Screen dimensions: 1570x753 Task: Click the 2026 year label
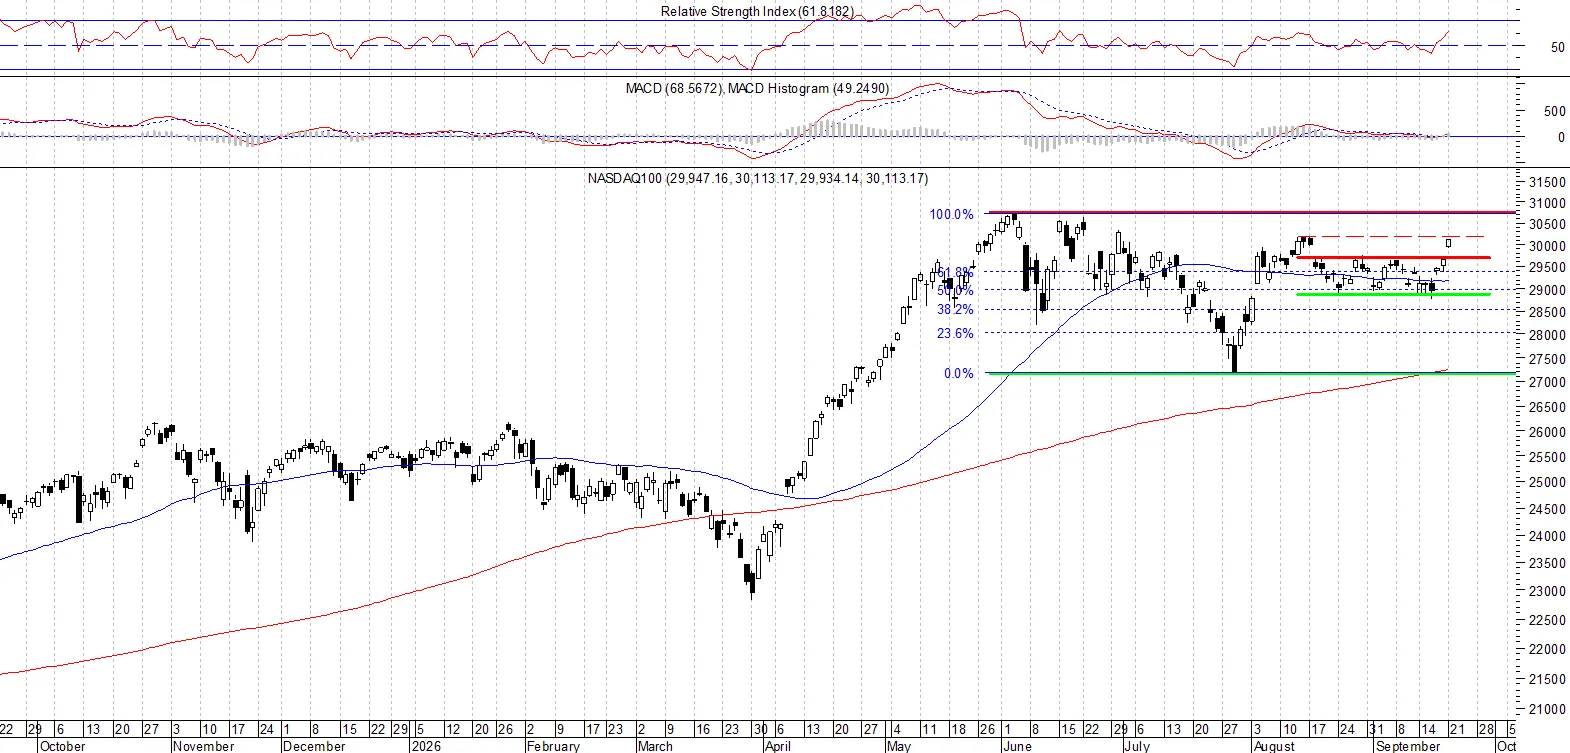tap(426, 746)
